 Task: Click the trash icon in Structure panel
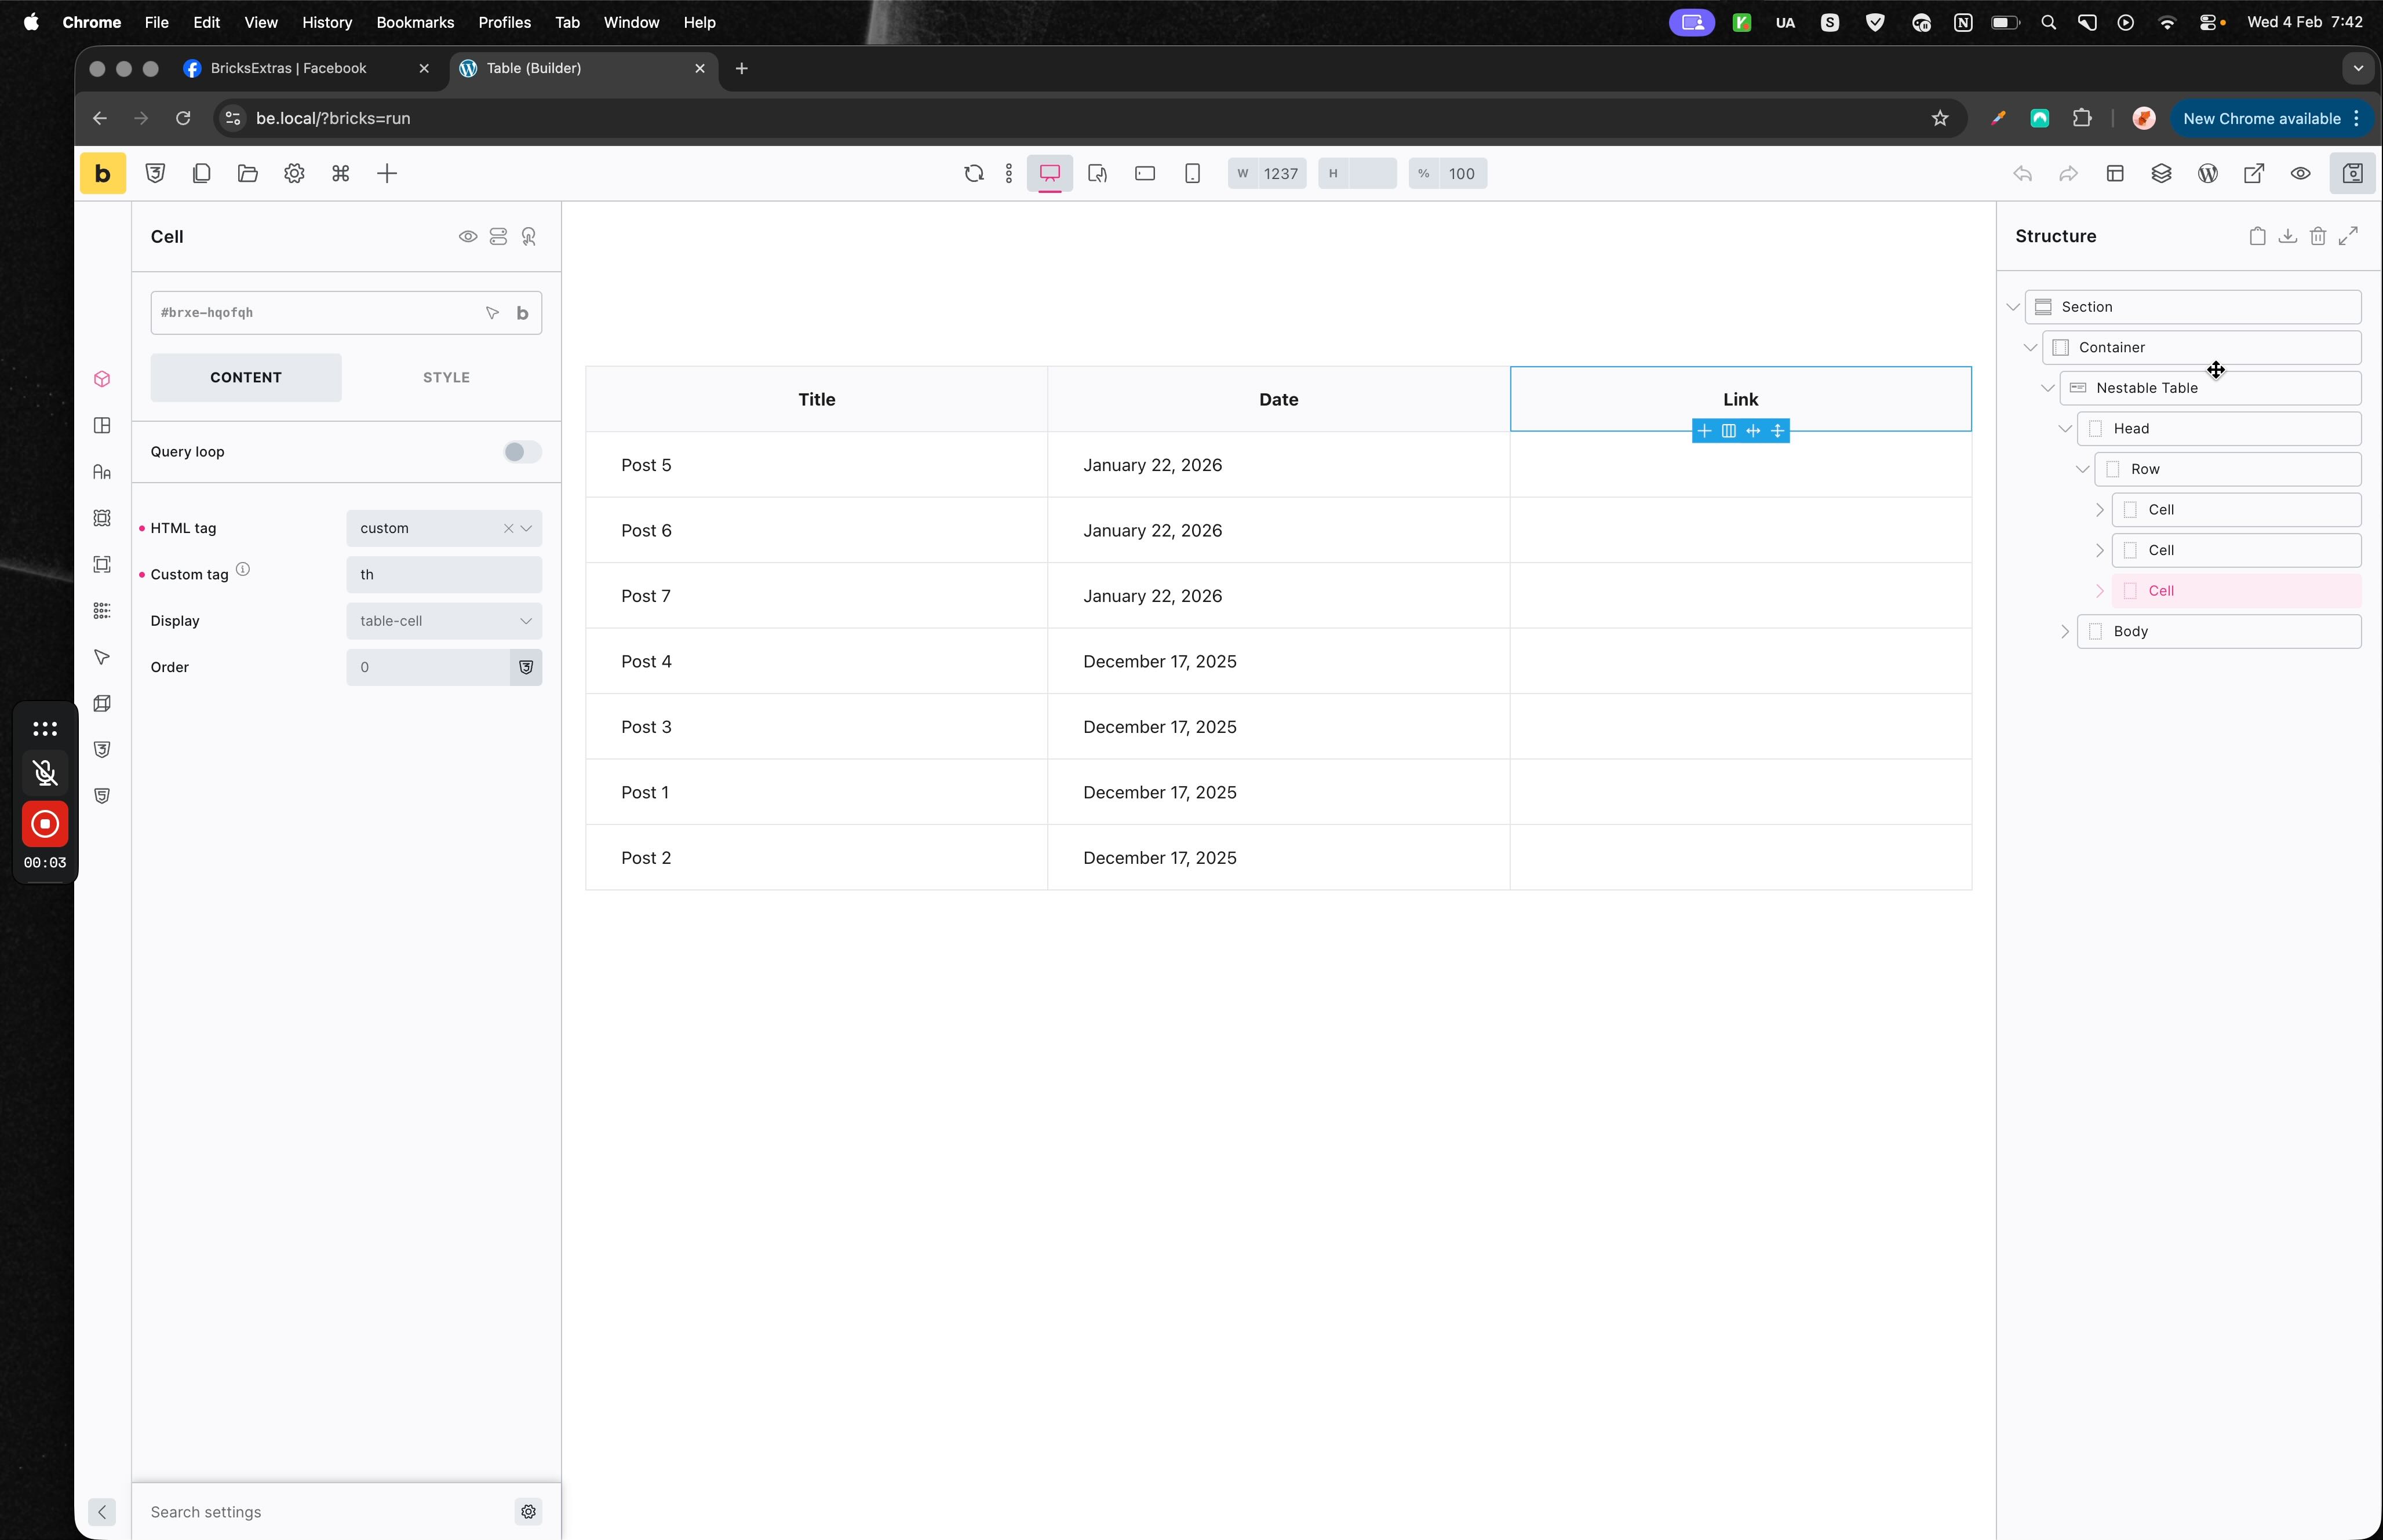pyautogui.click(x=2318, y=236)
